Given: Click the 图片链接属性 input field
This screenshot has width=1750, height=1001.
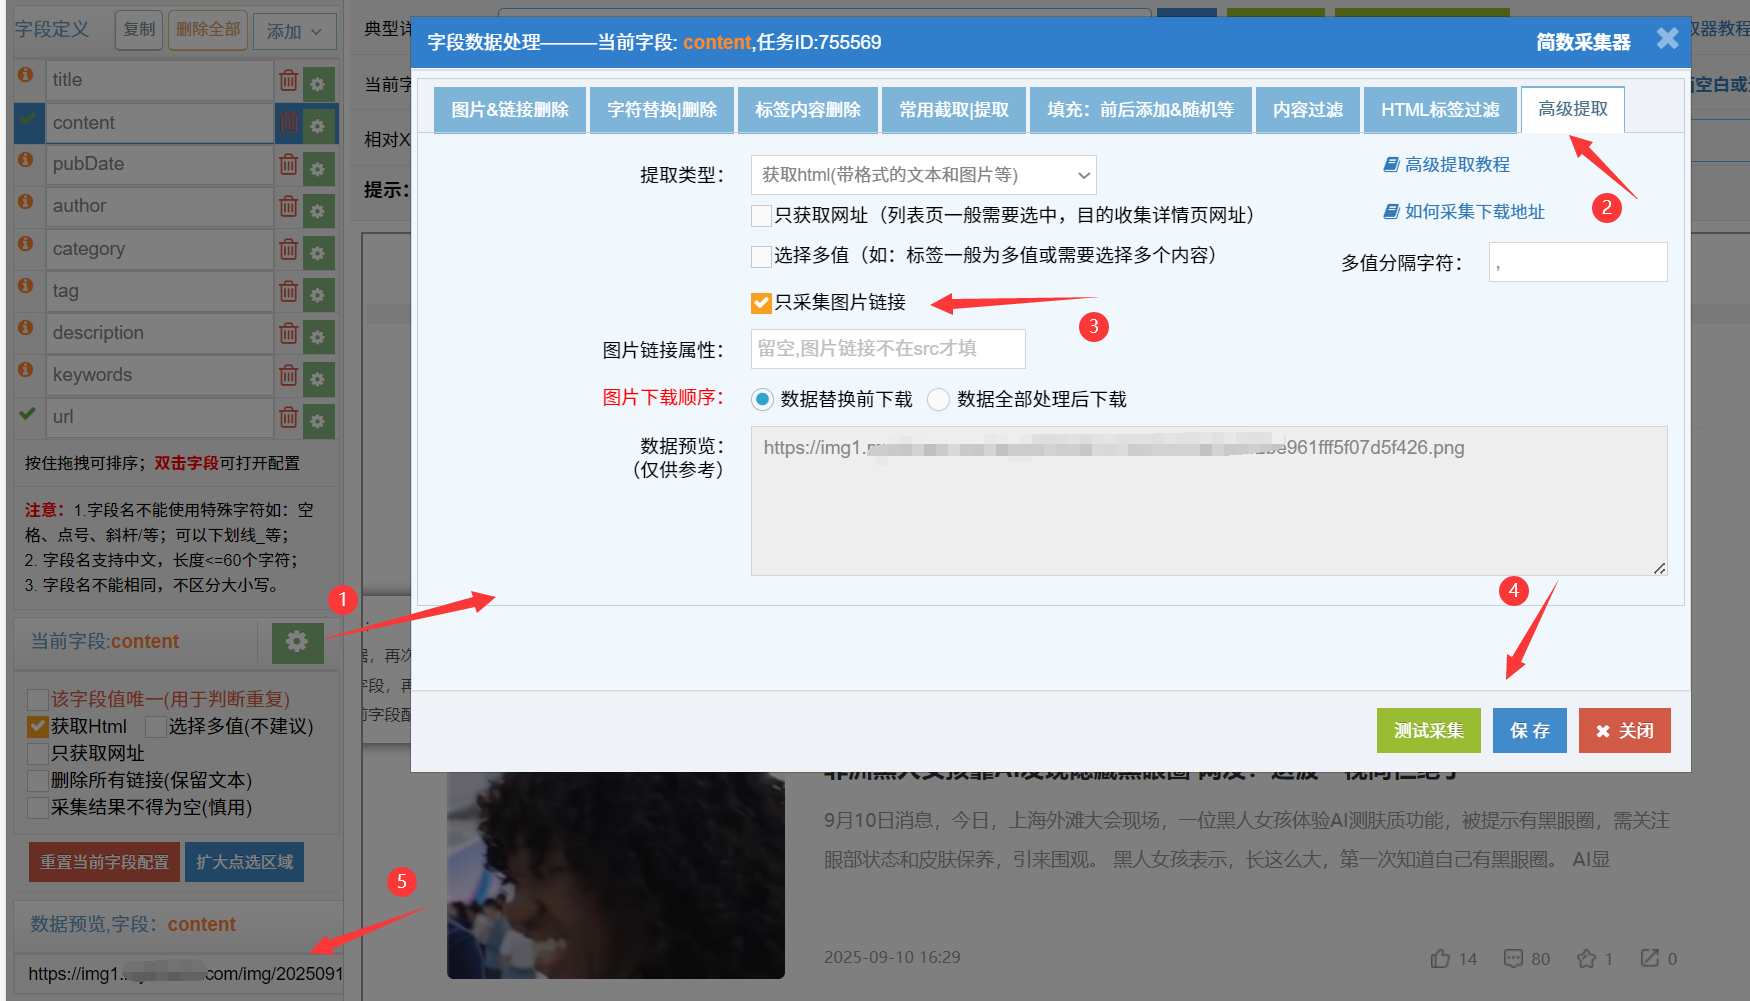Looking at the screenshot, I should (888, 349).
